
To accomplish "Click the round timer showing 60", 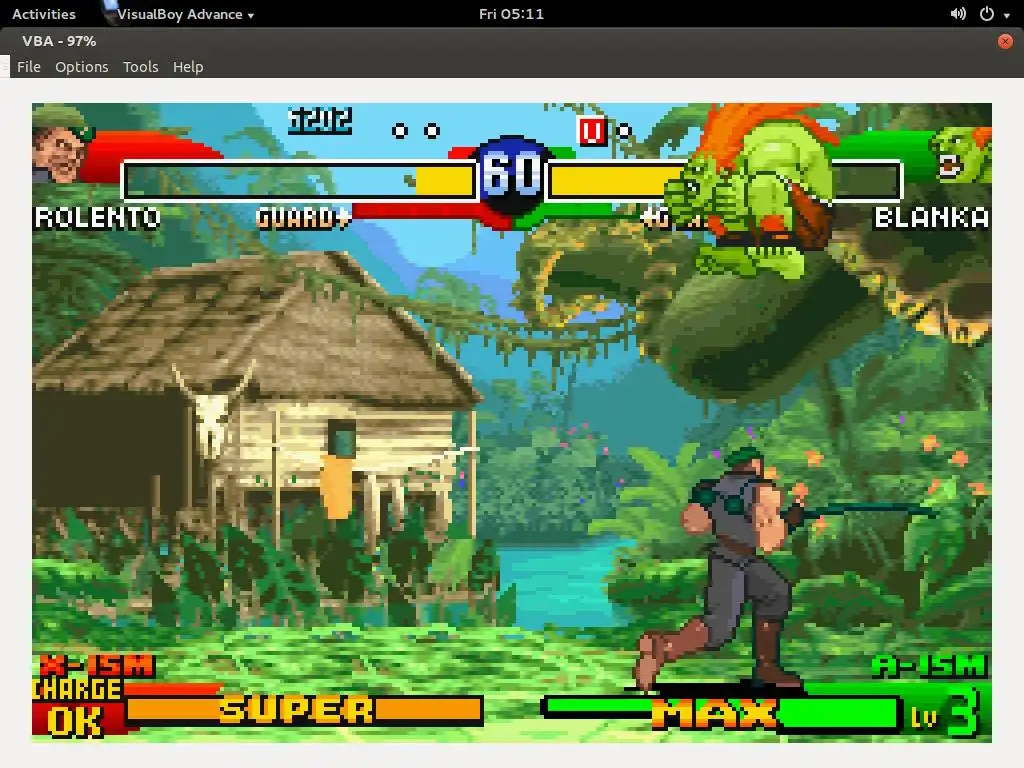I will (x=512, y=175).
